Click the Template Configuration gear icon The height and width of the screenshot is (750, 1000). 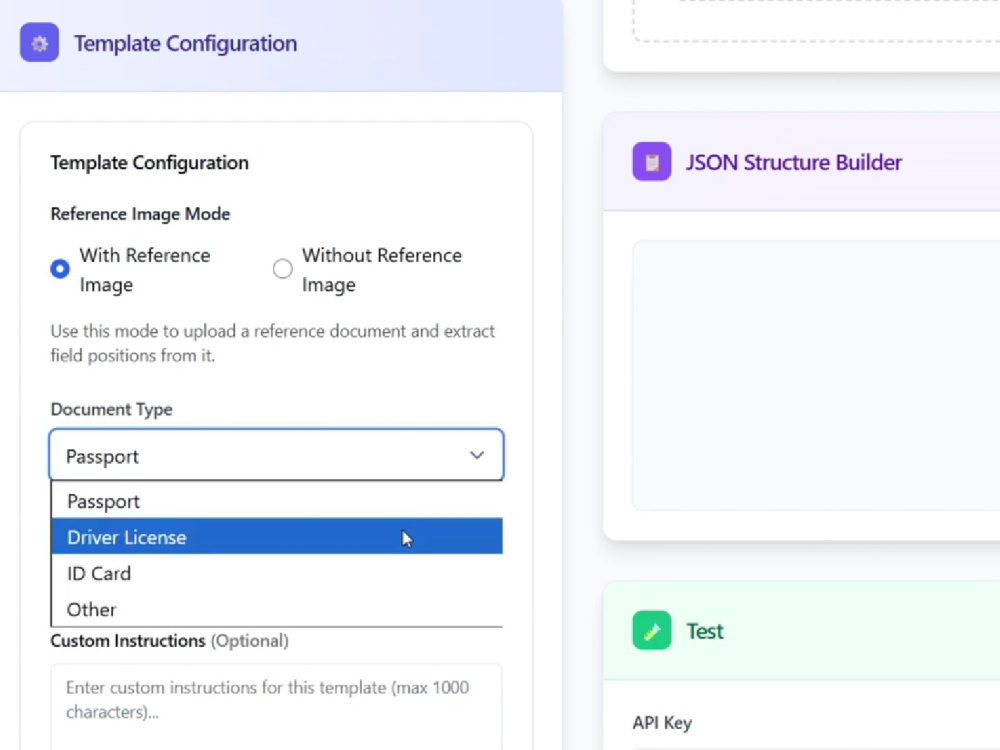(40, 43)
